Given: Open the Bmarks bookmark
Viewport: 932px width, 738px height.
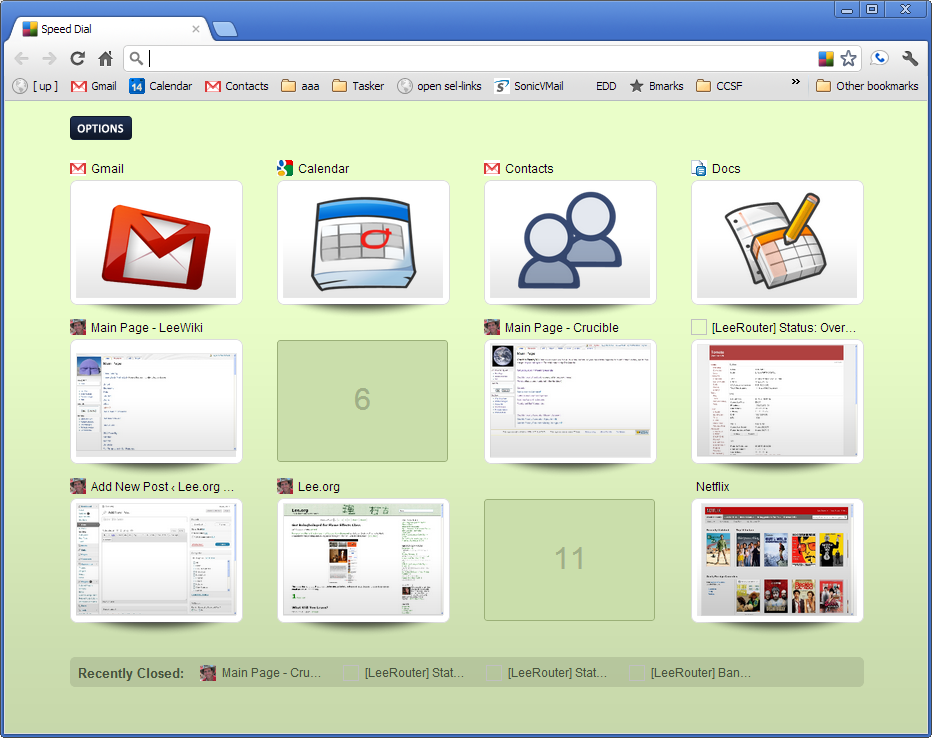Looking at the screenshot, I should (656, 86).
